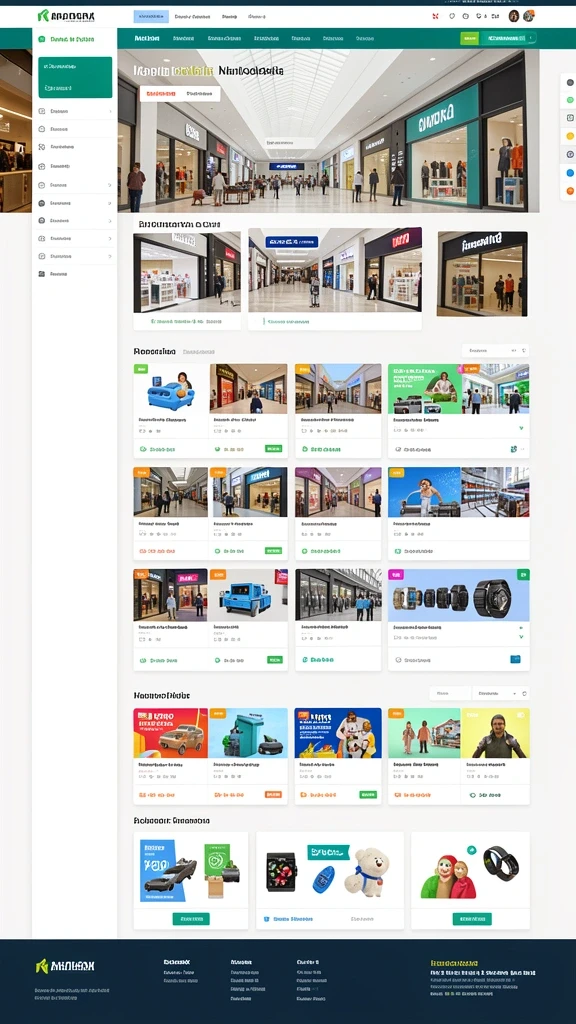
Task: Click the yellow circle in the right edge strip
Action: [x=570, y=136]
